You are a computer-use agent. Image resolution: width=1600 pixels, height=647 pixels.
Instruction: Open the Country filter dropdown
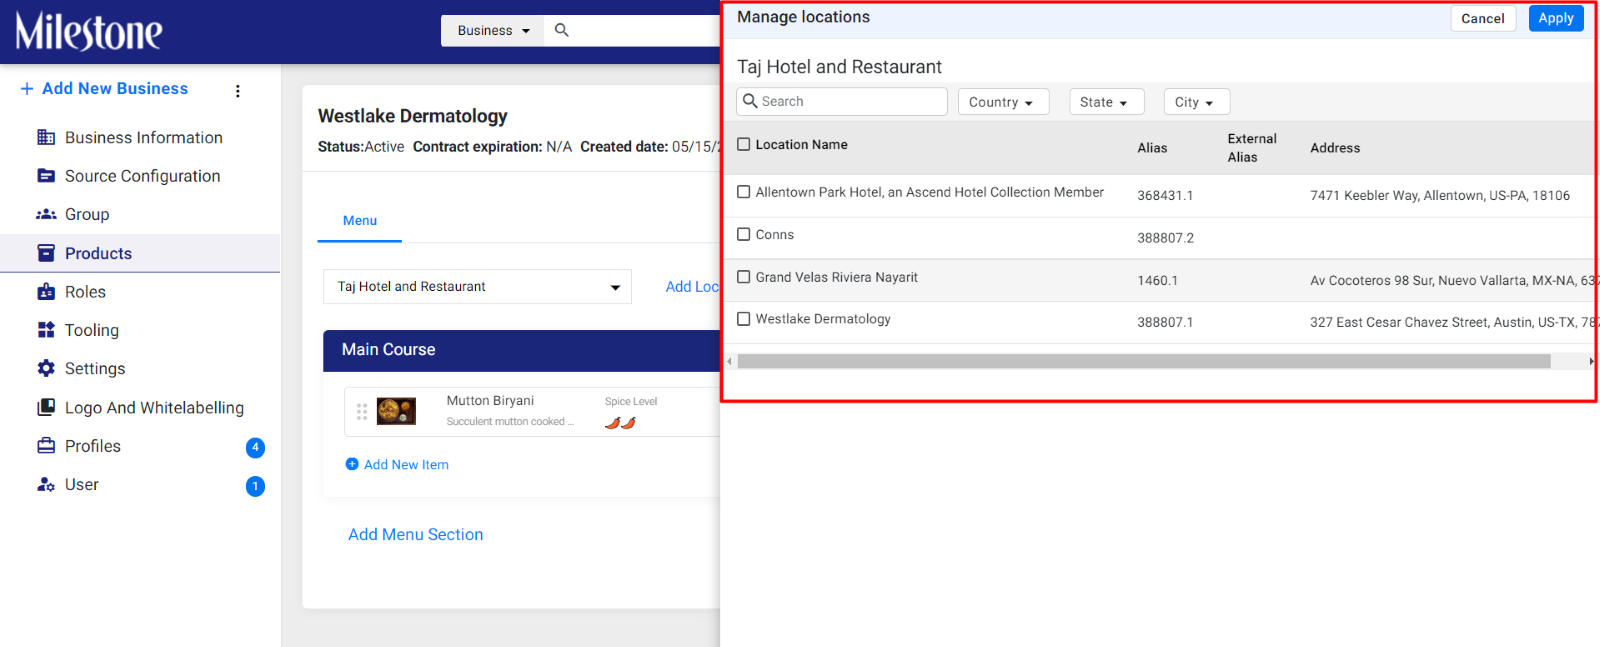(x=1003, y=102)
